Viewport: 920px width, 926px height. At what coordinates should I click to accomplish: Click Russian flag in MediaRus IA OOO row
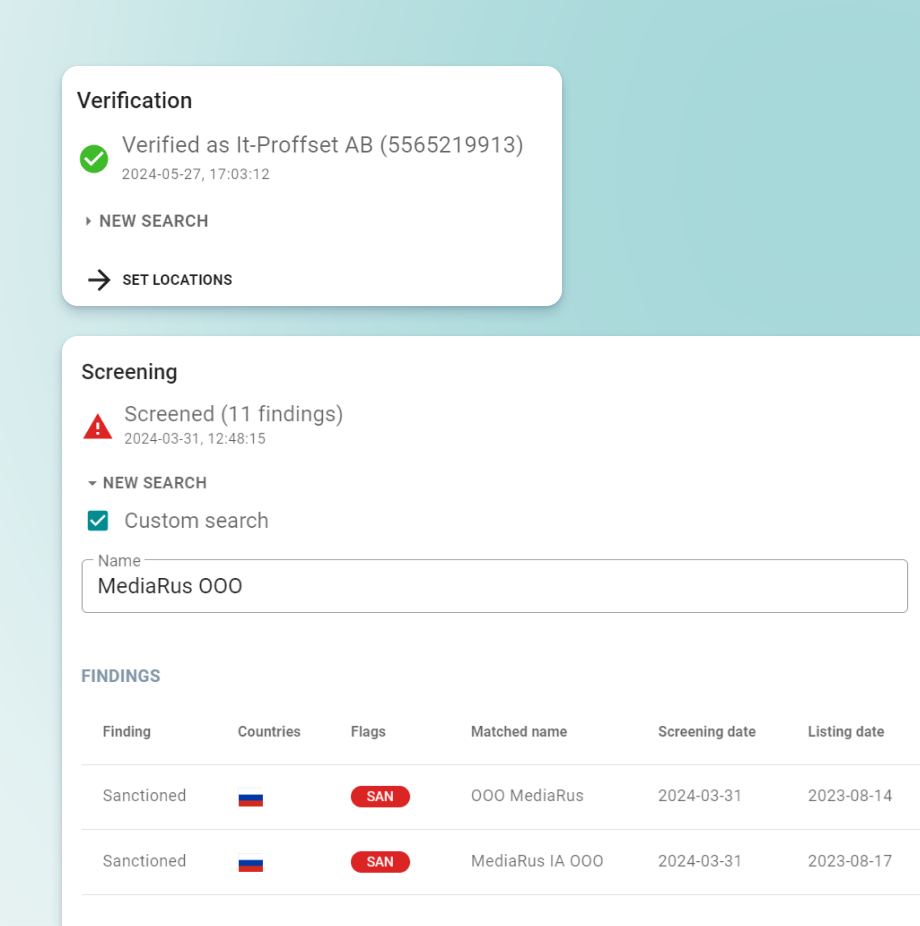[250, 862]
